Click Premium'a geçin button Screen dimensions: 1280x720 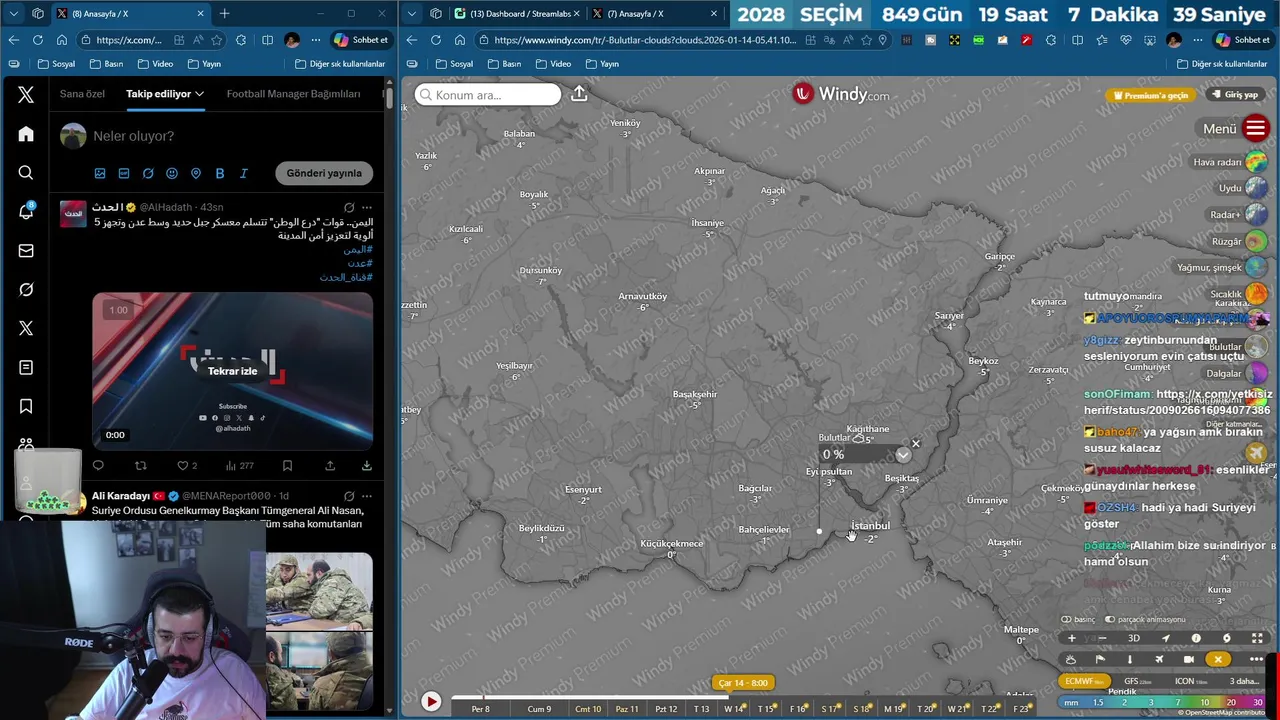tap(1150, 95)
